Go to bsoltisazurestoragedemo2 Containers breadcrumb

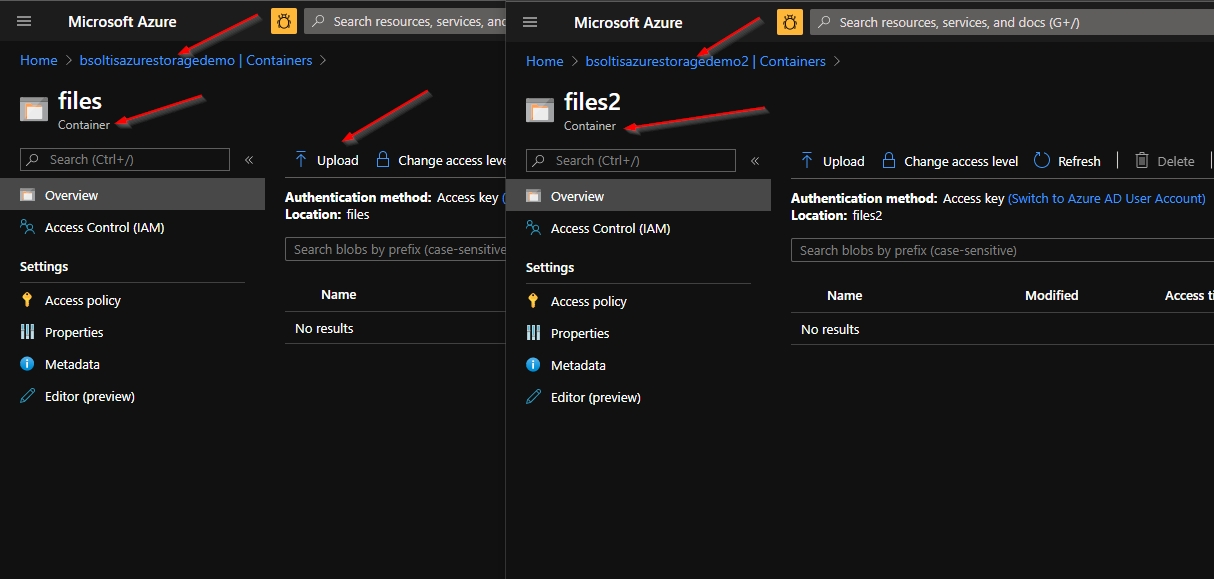click(705, 61)
